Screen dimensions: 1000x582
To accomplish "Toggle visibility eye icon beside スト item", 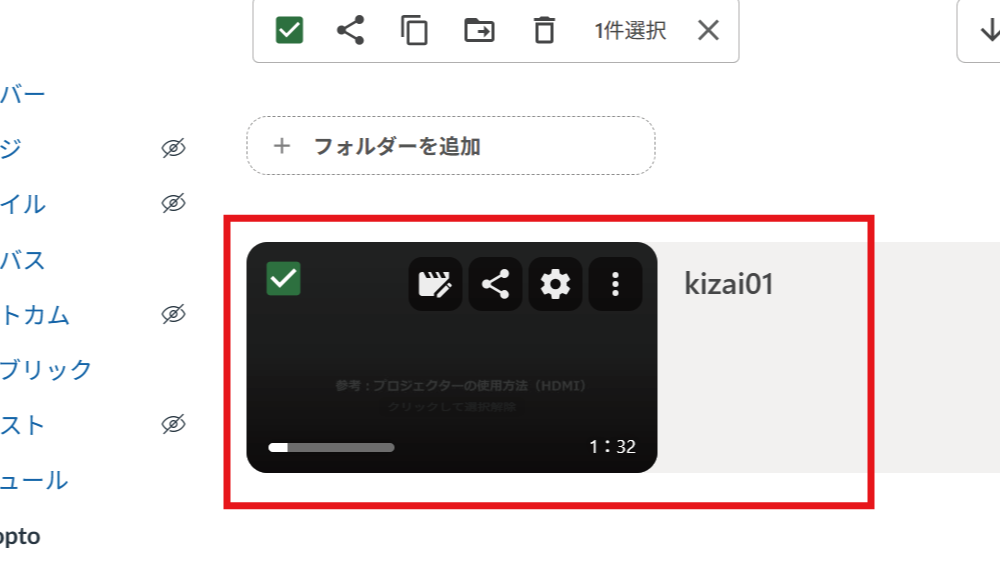I will (x=173, y=424).
